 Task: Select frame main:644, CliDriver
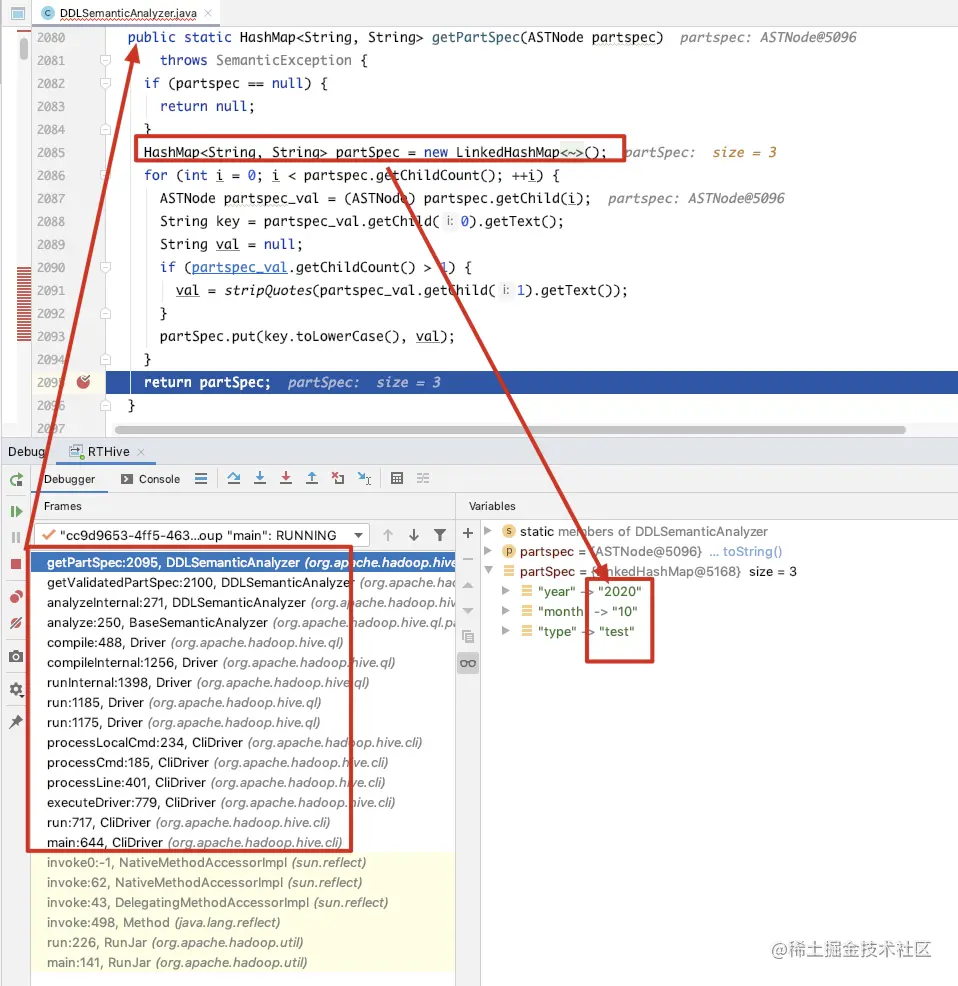(243, 843)
